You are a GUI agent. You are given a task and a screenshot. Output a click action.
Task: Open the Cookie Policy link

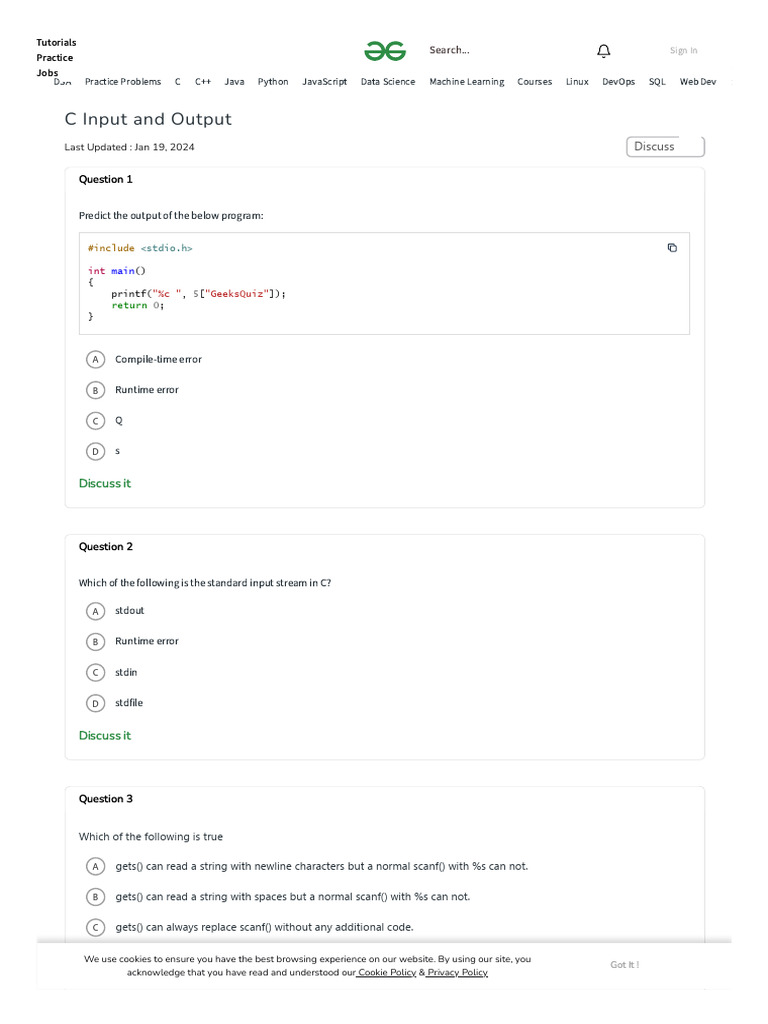pos(387,972)
